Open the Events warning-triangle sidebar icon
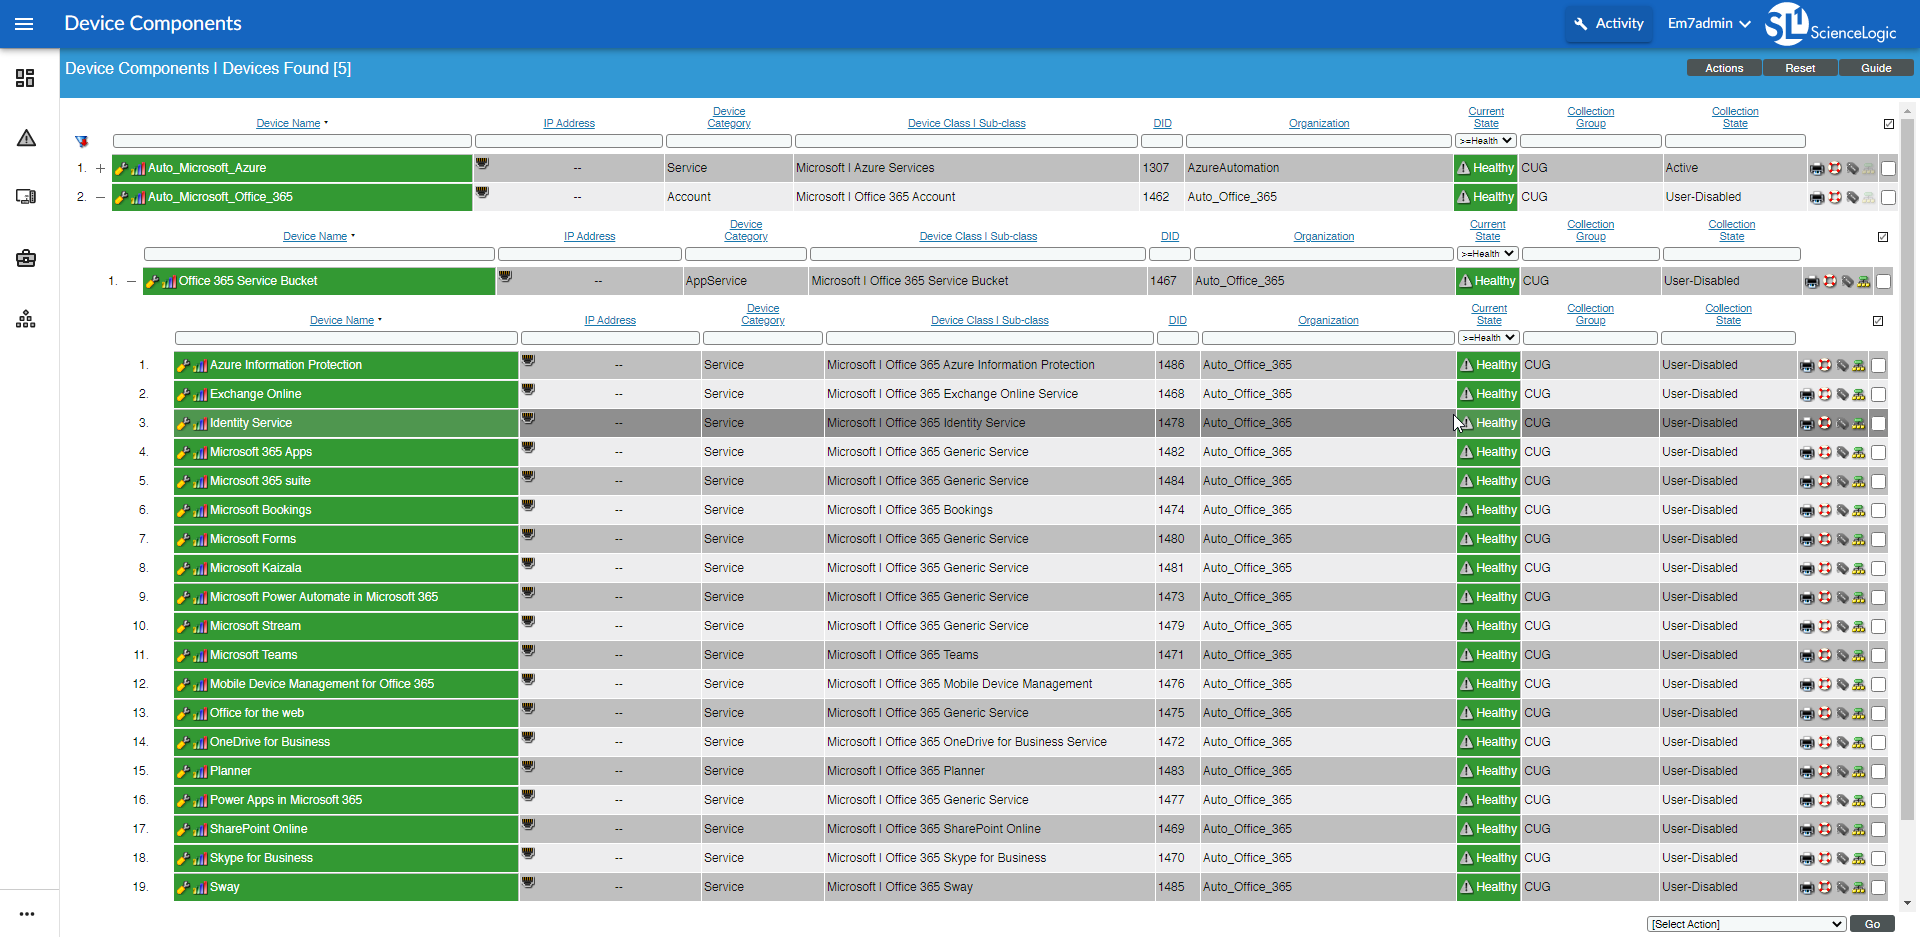This screenshot has height=937, width=1920. 26,138
